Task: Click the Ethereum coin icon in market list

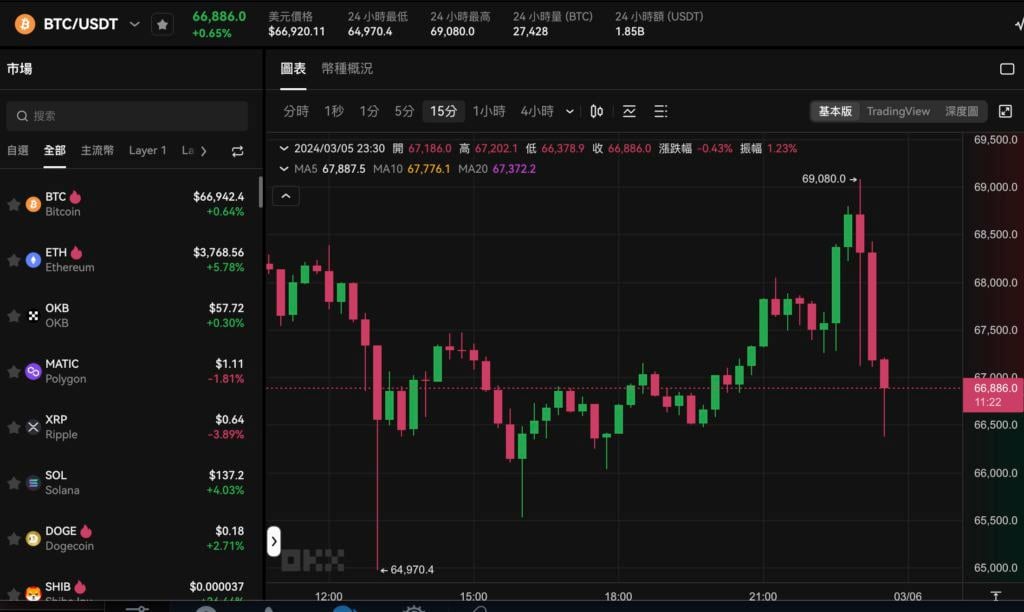Action: click(x=33, y=260)
